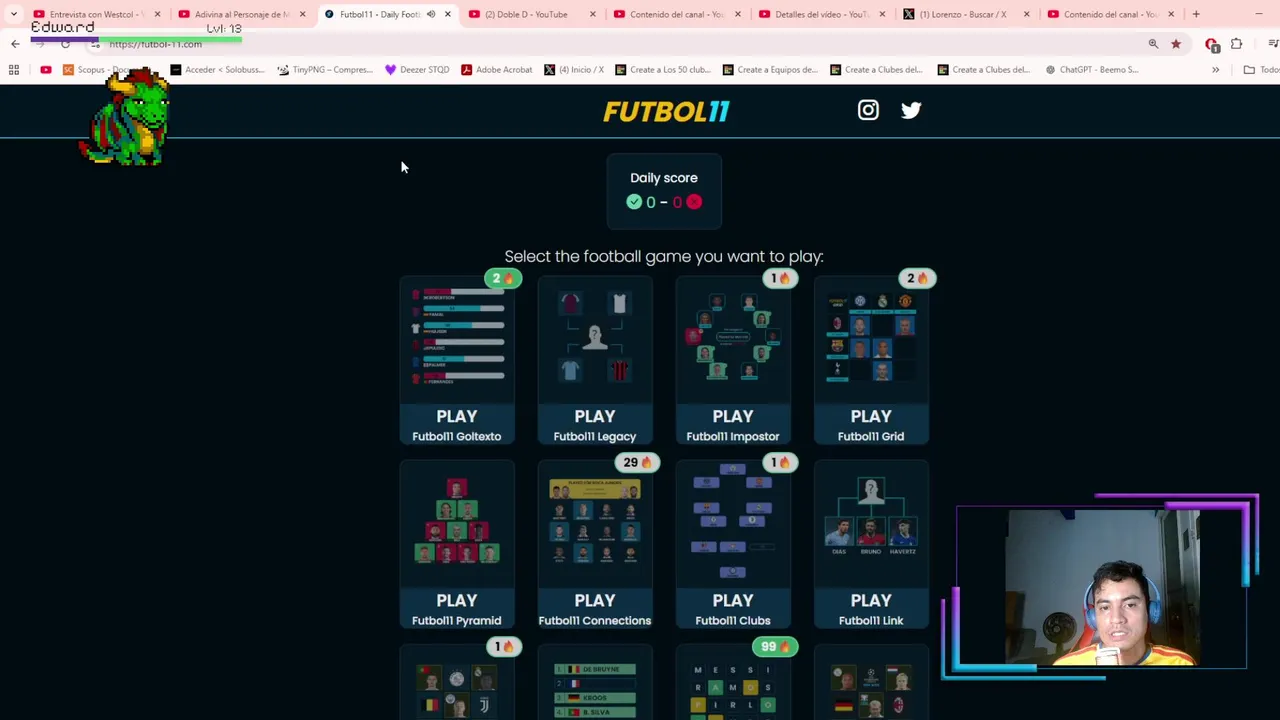Open the Acceder Solobuss bookmark
Image resolution: width=1280 pixels, height=720 pixels.
tap(217, 70)
